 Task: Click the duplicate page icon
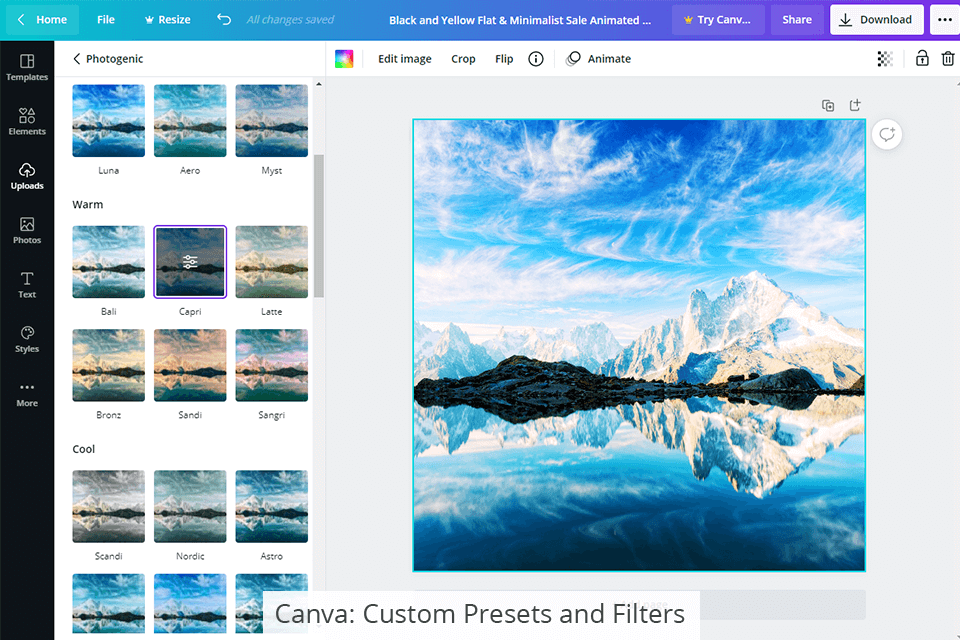(828, 105)
